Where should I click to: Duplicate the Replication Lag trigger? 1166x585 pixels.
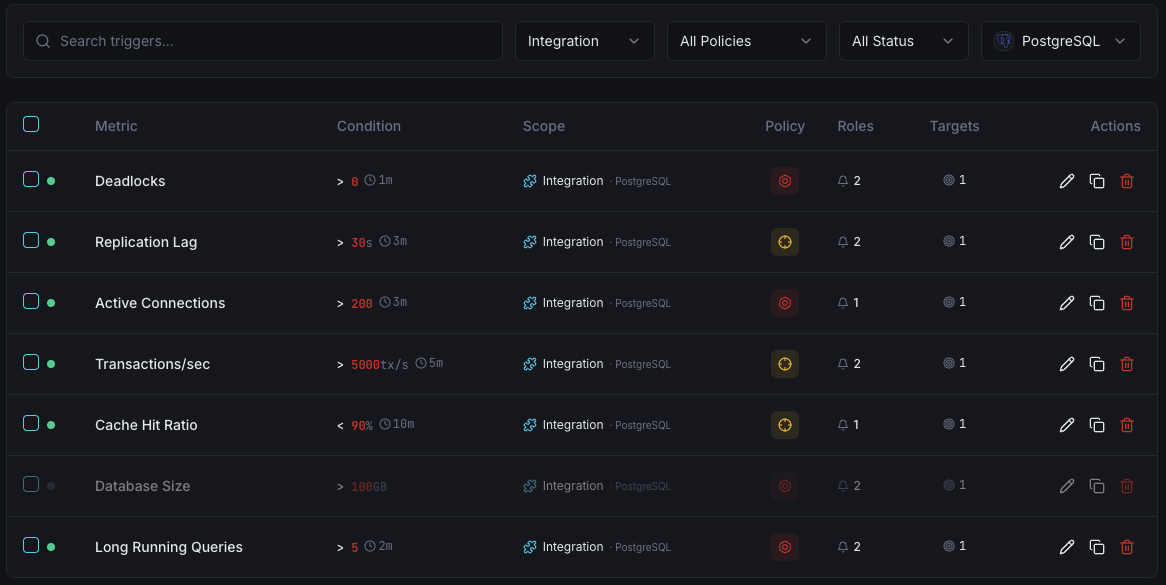1096,241
